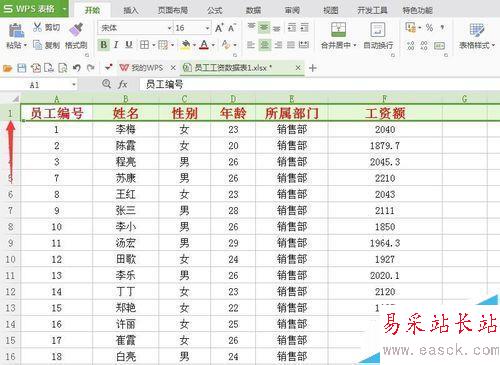Click the Wrap Text icon

tap(378, 30)
